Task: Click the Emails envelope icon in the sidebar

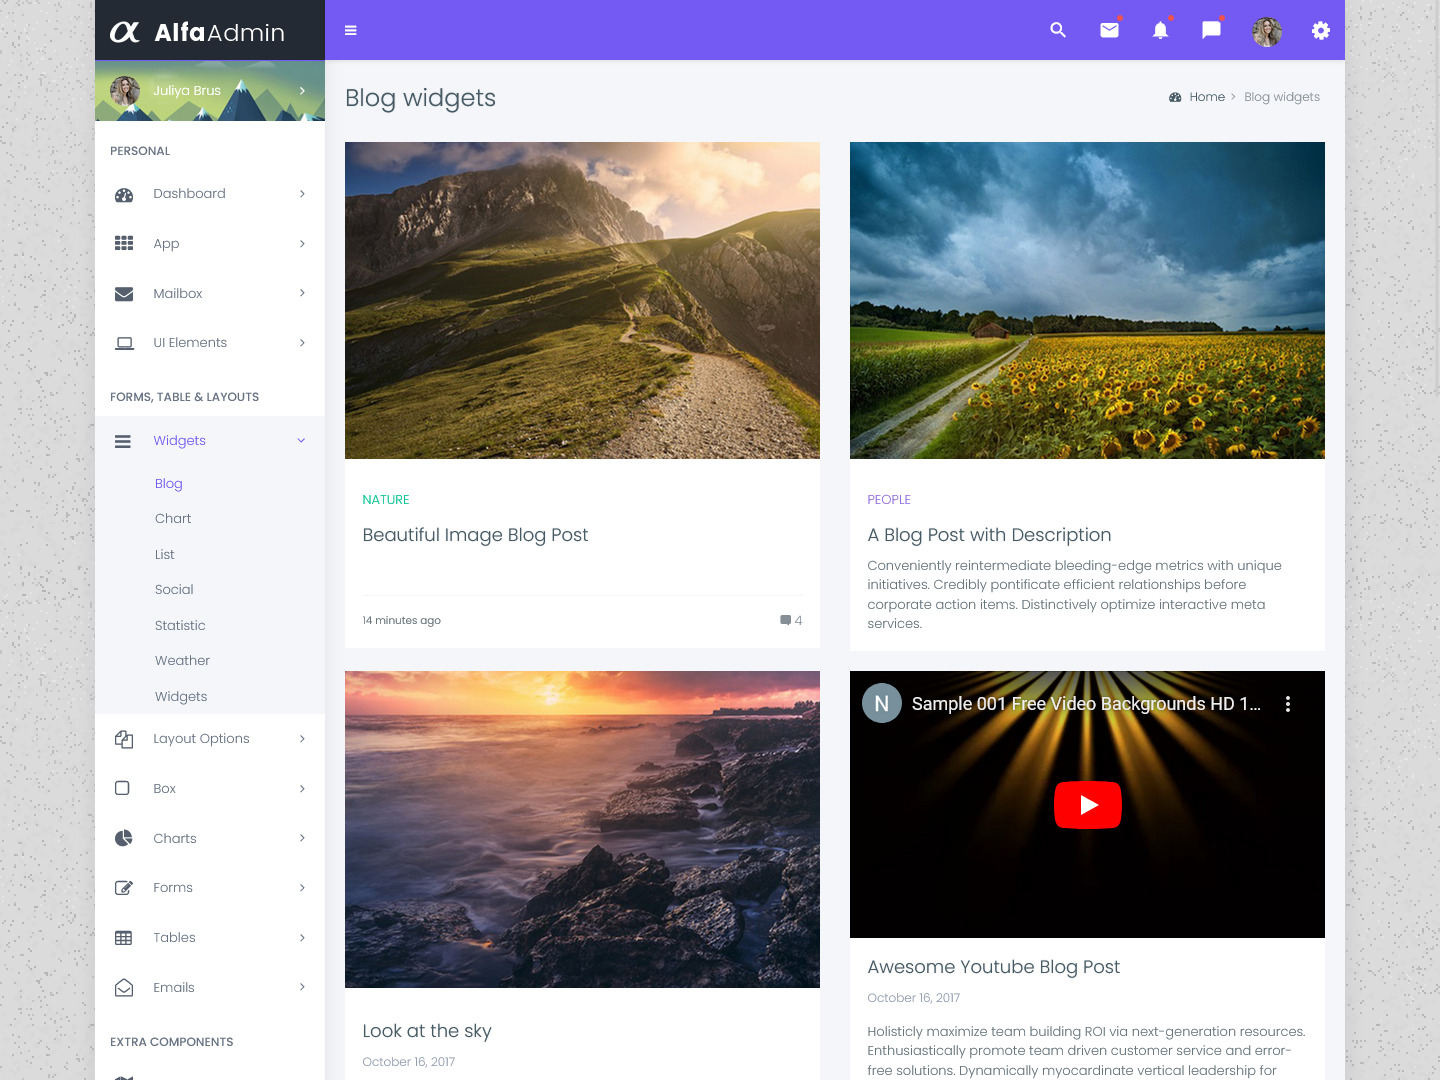Action: click(123, 987)
